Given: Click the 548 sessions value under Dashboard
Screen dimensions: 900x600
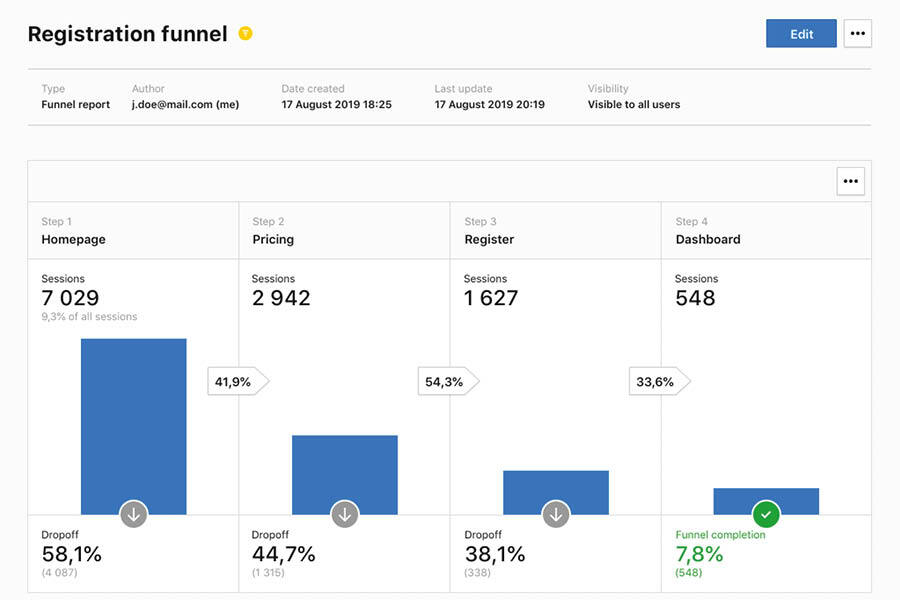Looking at the screenshot, I should pos(695,298).
